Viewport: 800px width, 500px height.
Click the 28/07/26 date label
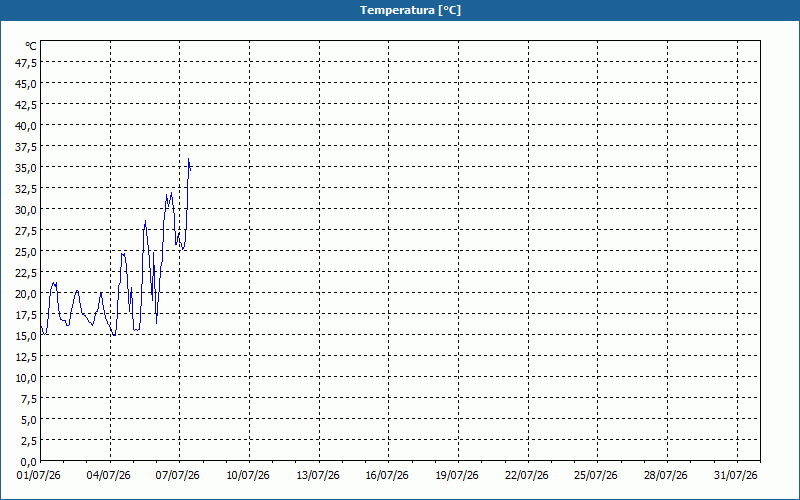pyautogui.click(x=666, y=476)
